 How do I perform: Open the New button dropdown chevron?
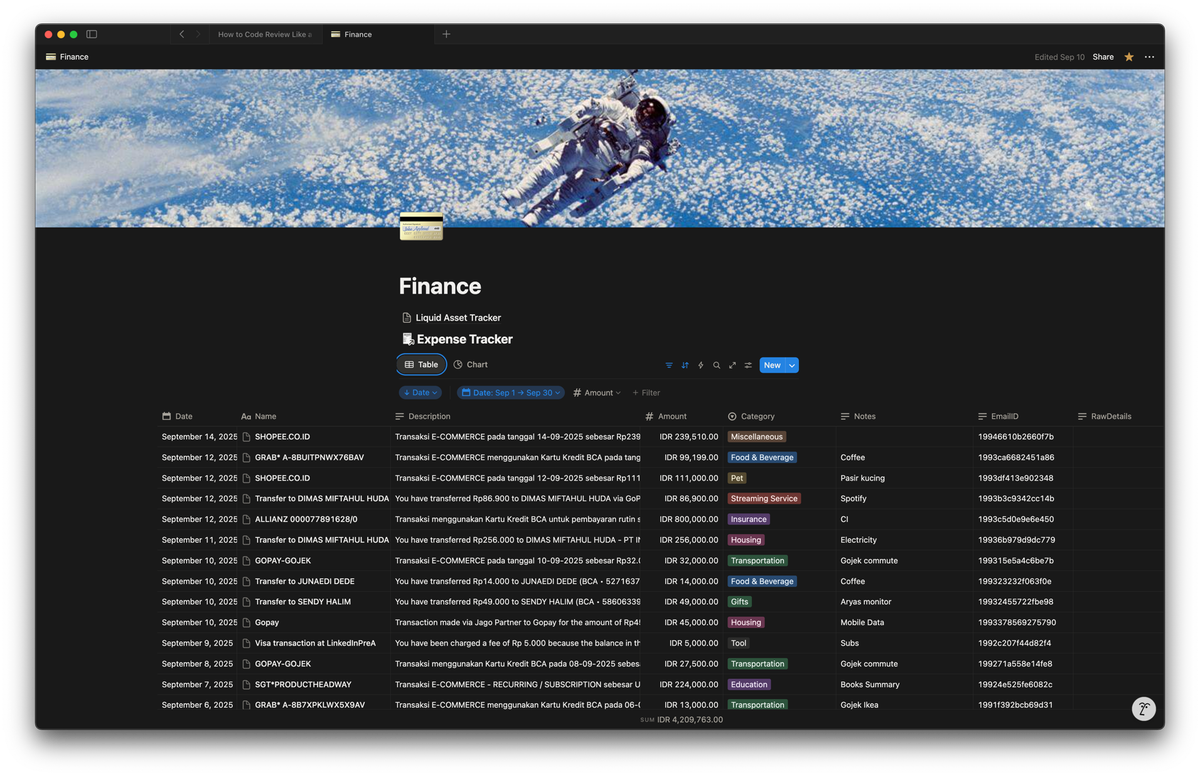click(x=790, y=365)
